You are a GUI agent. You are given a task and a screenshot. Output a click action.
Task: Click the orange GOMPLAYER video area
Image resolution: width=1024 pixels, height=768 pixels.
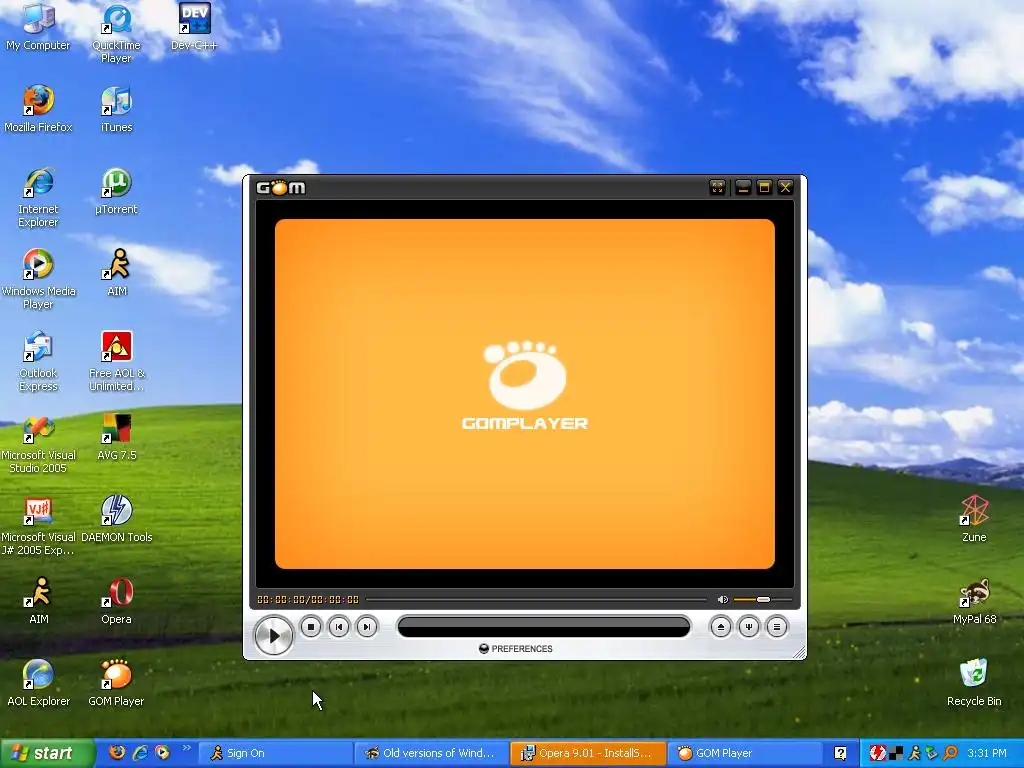click(x=524, y=394)
